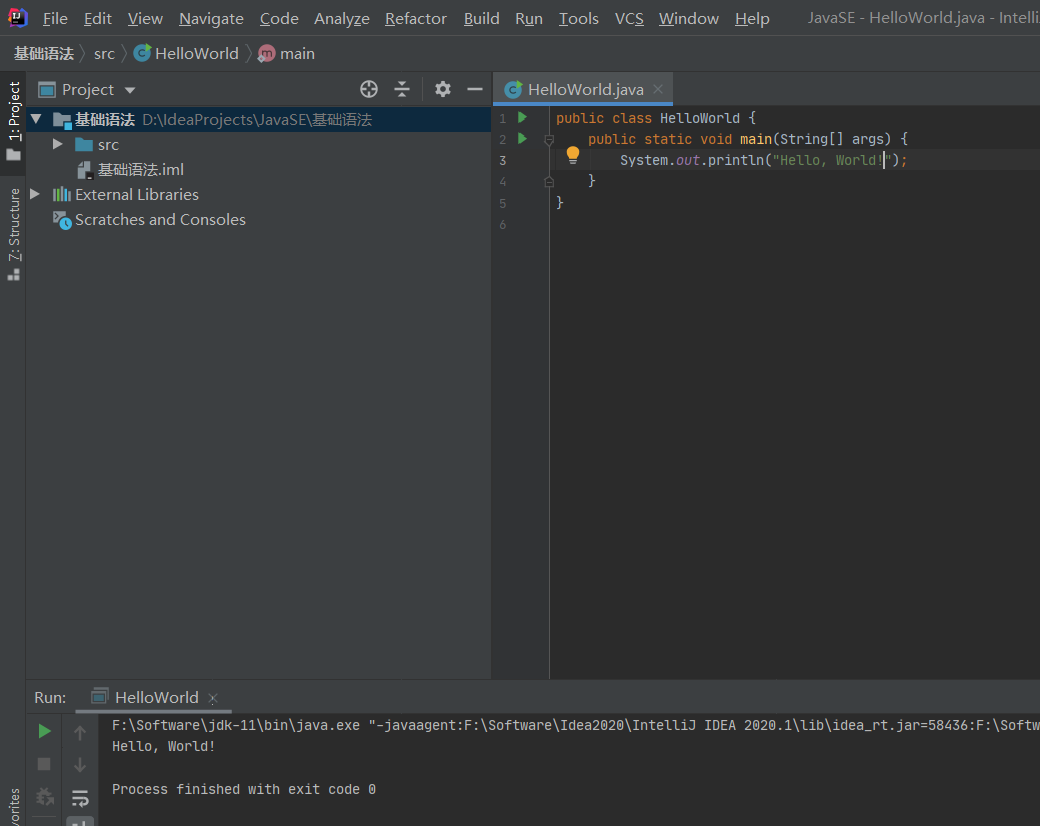Click src in the breadcrumb bar
The width and height of the screenshot is (1040, 826).
pyautogui.click(x=104, y=54)
